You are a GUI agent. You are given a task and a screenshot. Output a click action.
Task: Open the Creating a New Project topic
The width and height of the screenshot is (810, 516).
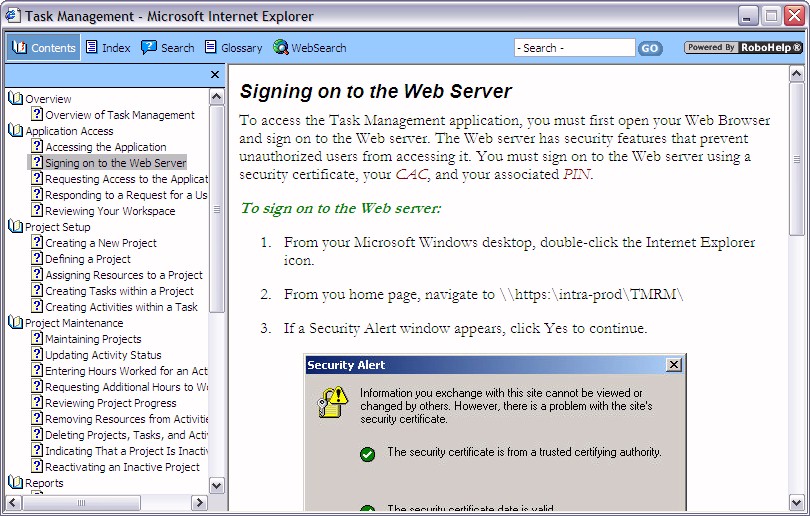[x=100, y=243]
